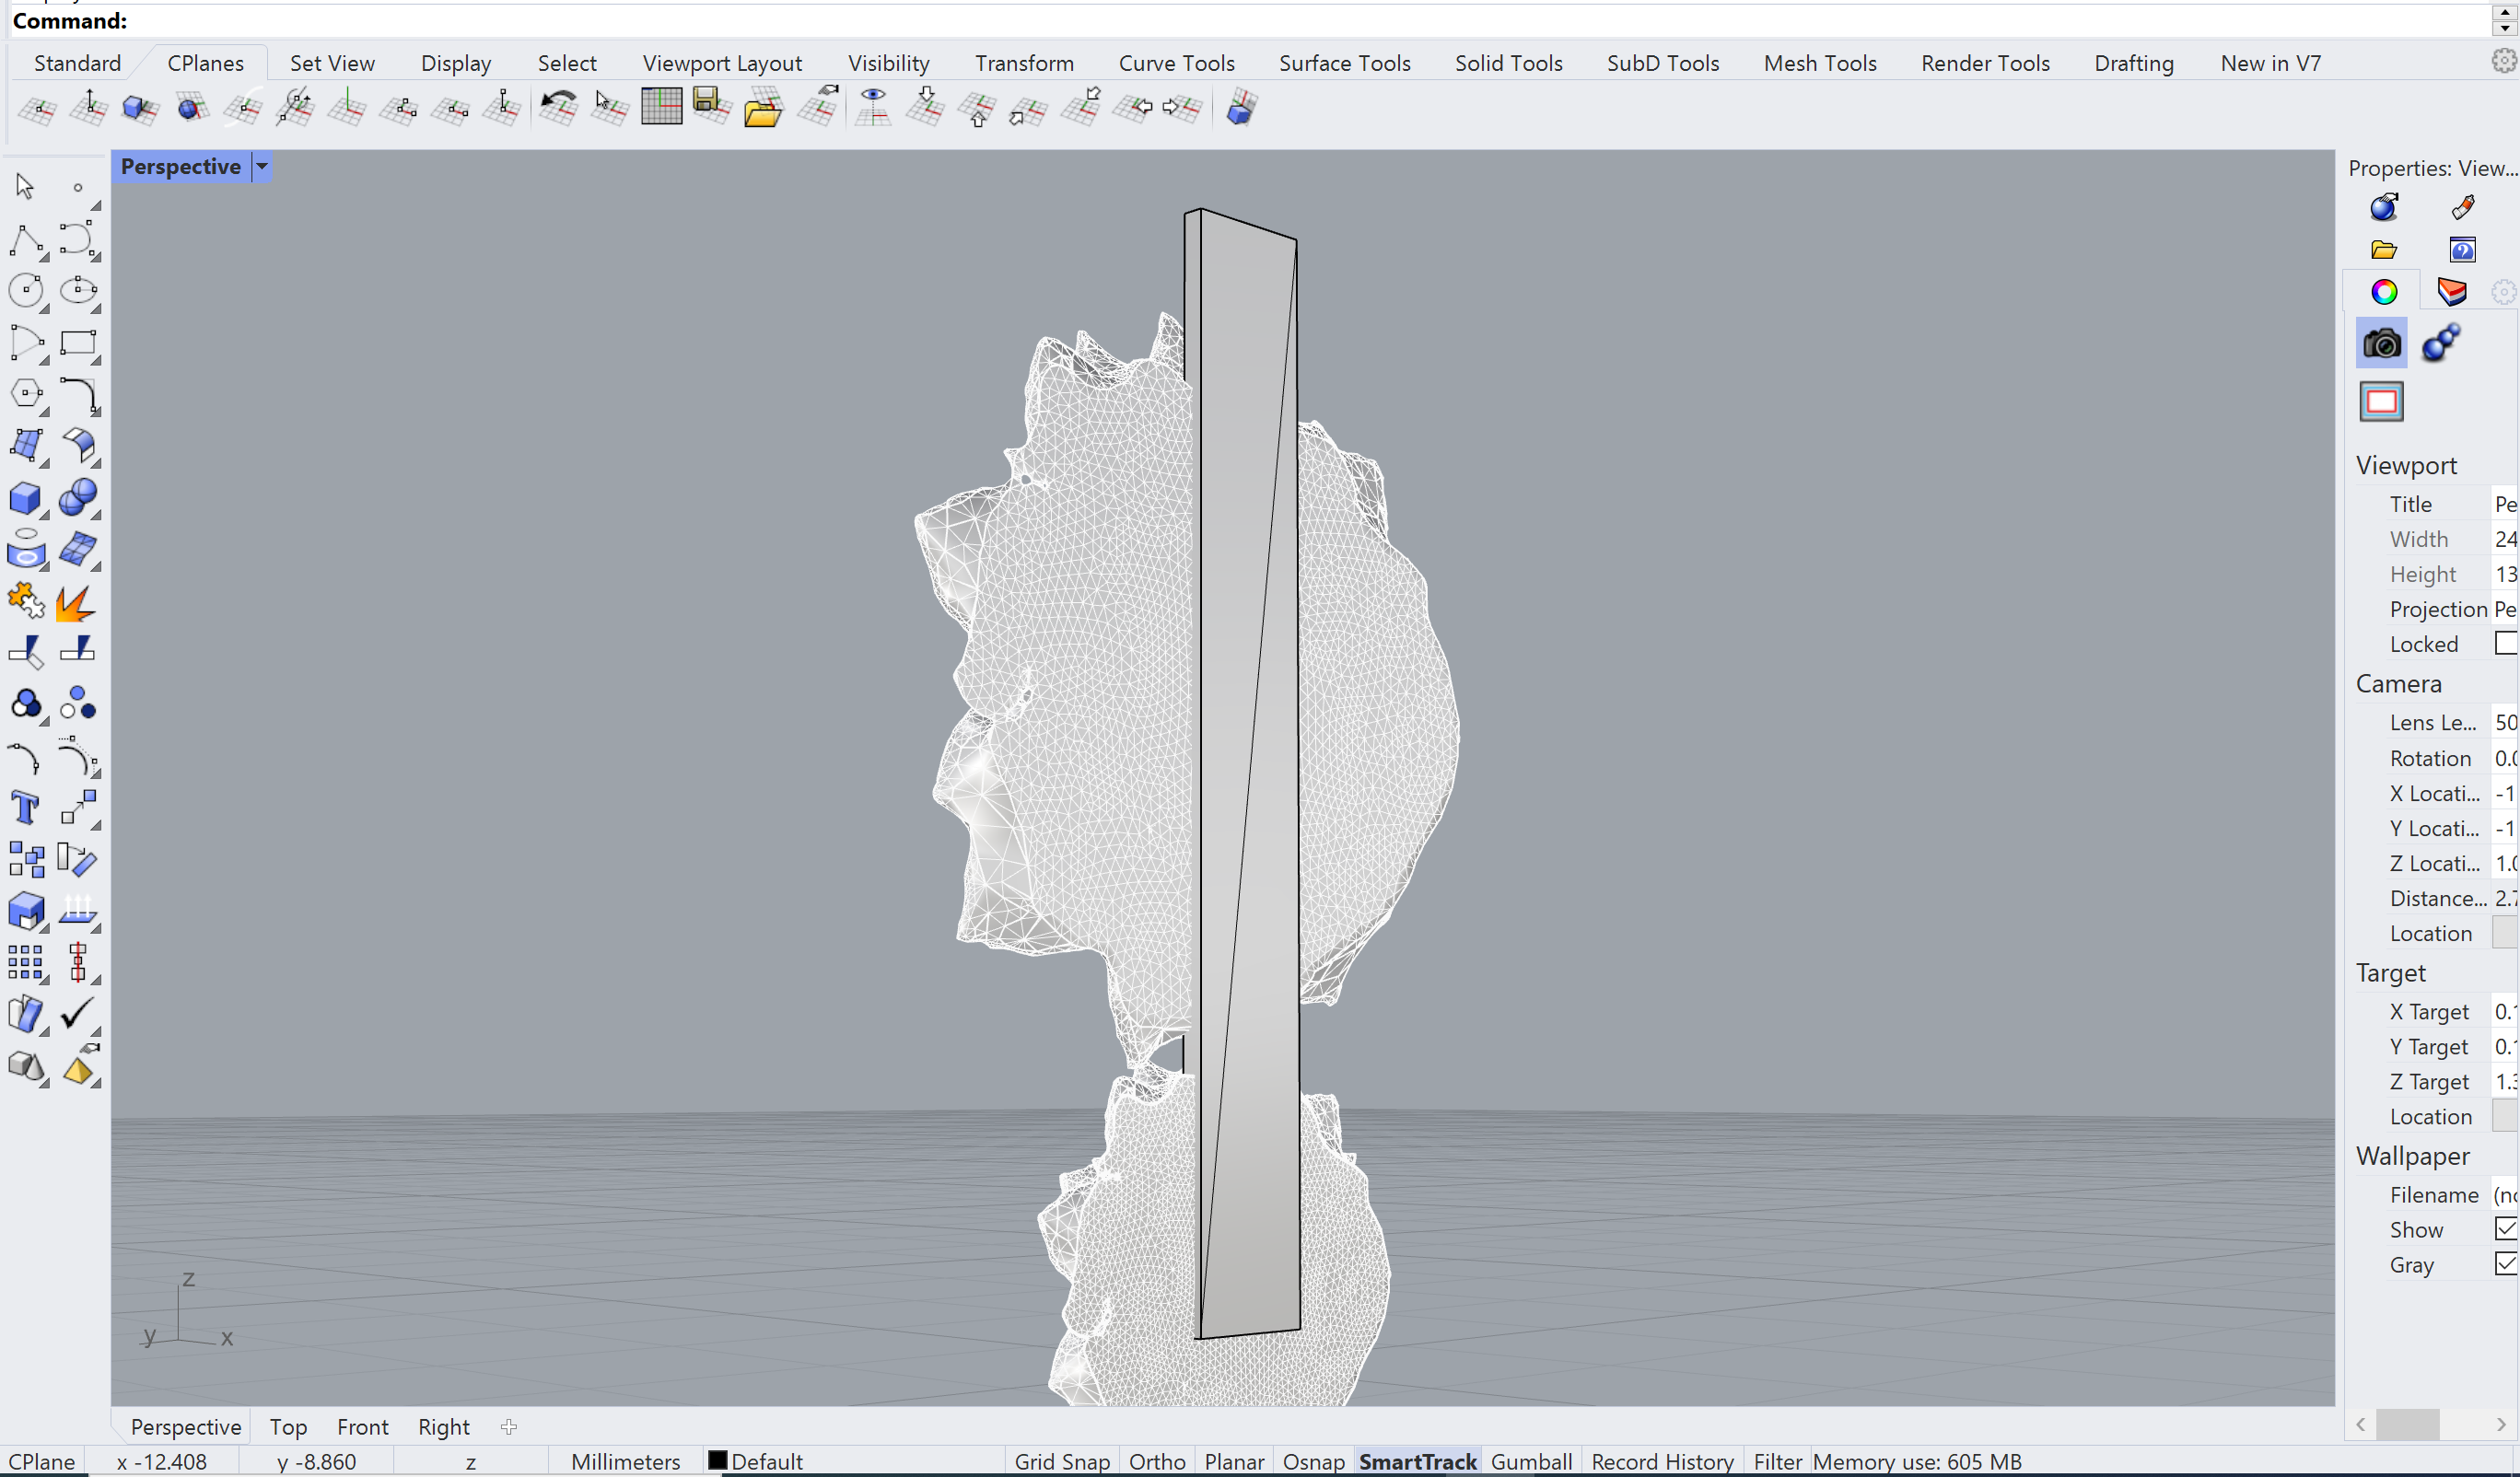Toggle the wallpaper Gray checkbox
2520x1477 pixels.
click(x=2505, y=1264)
